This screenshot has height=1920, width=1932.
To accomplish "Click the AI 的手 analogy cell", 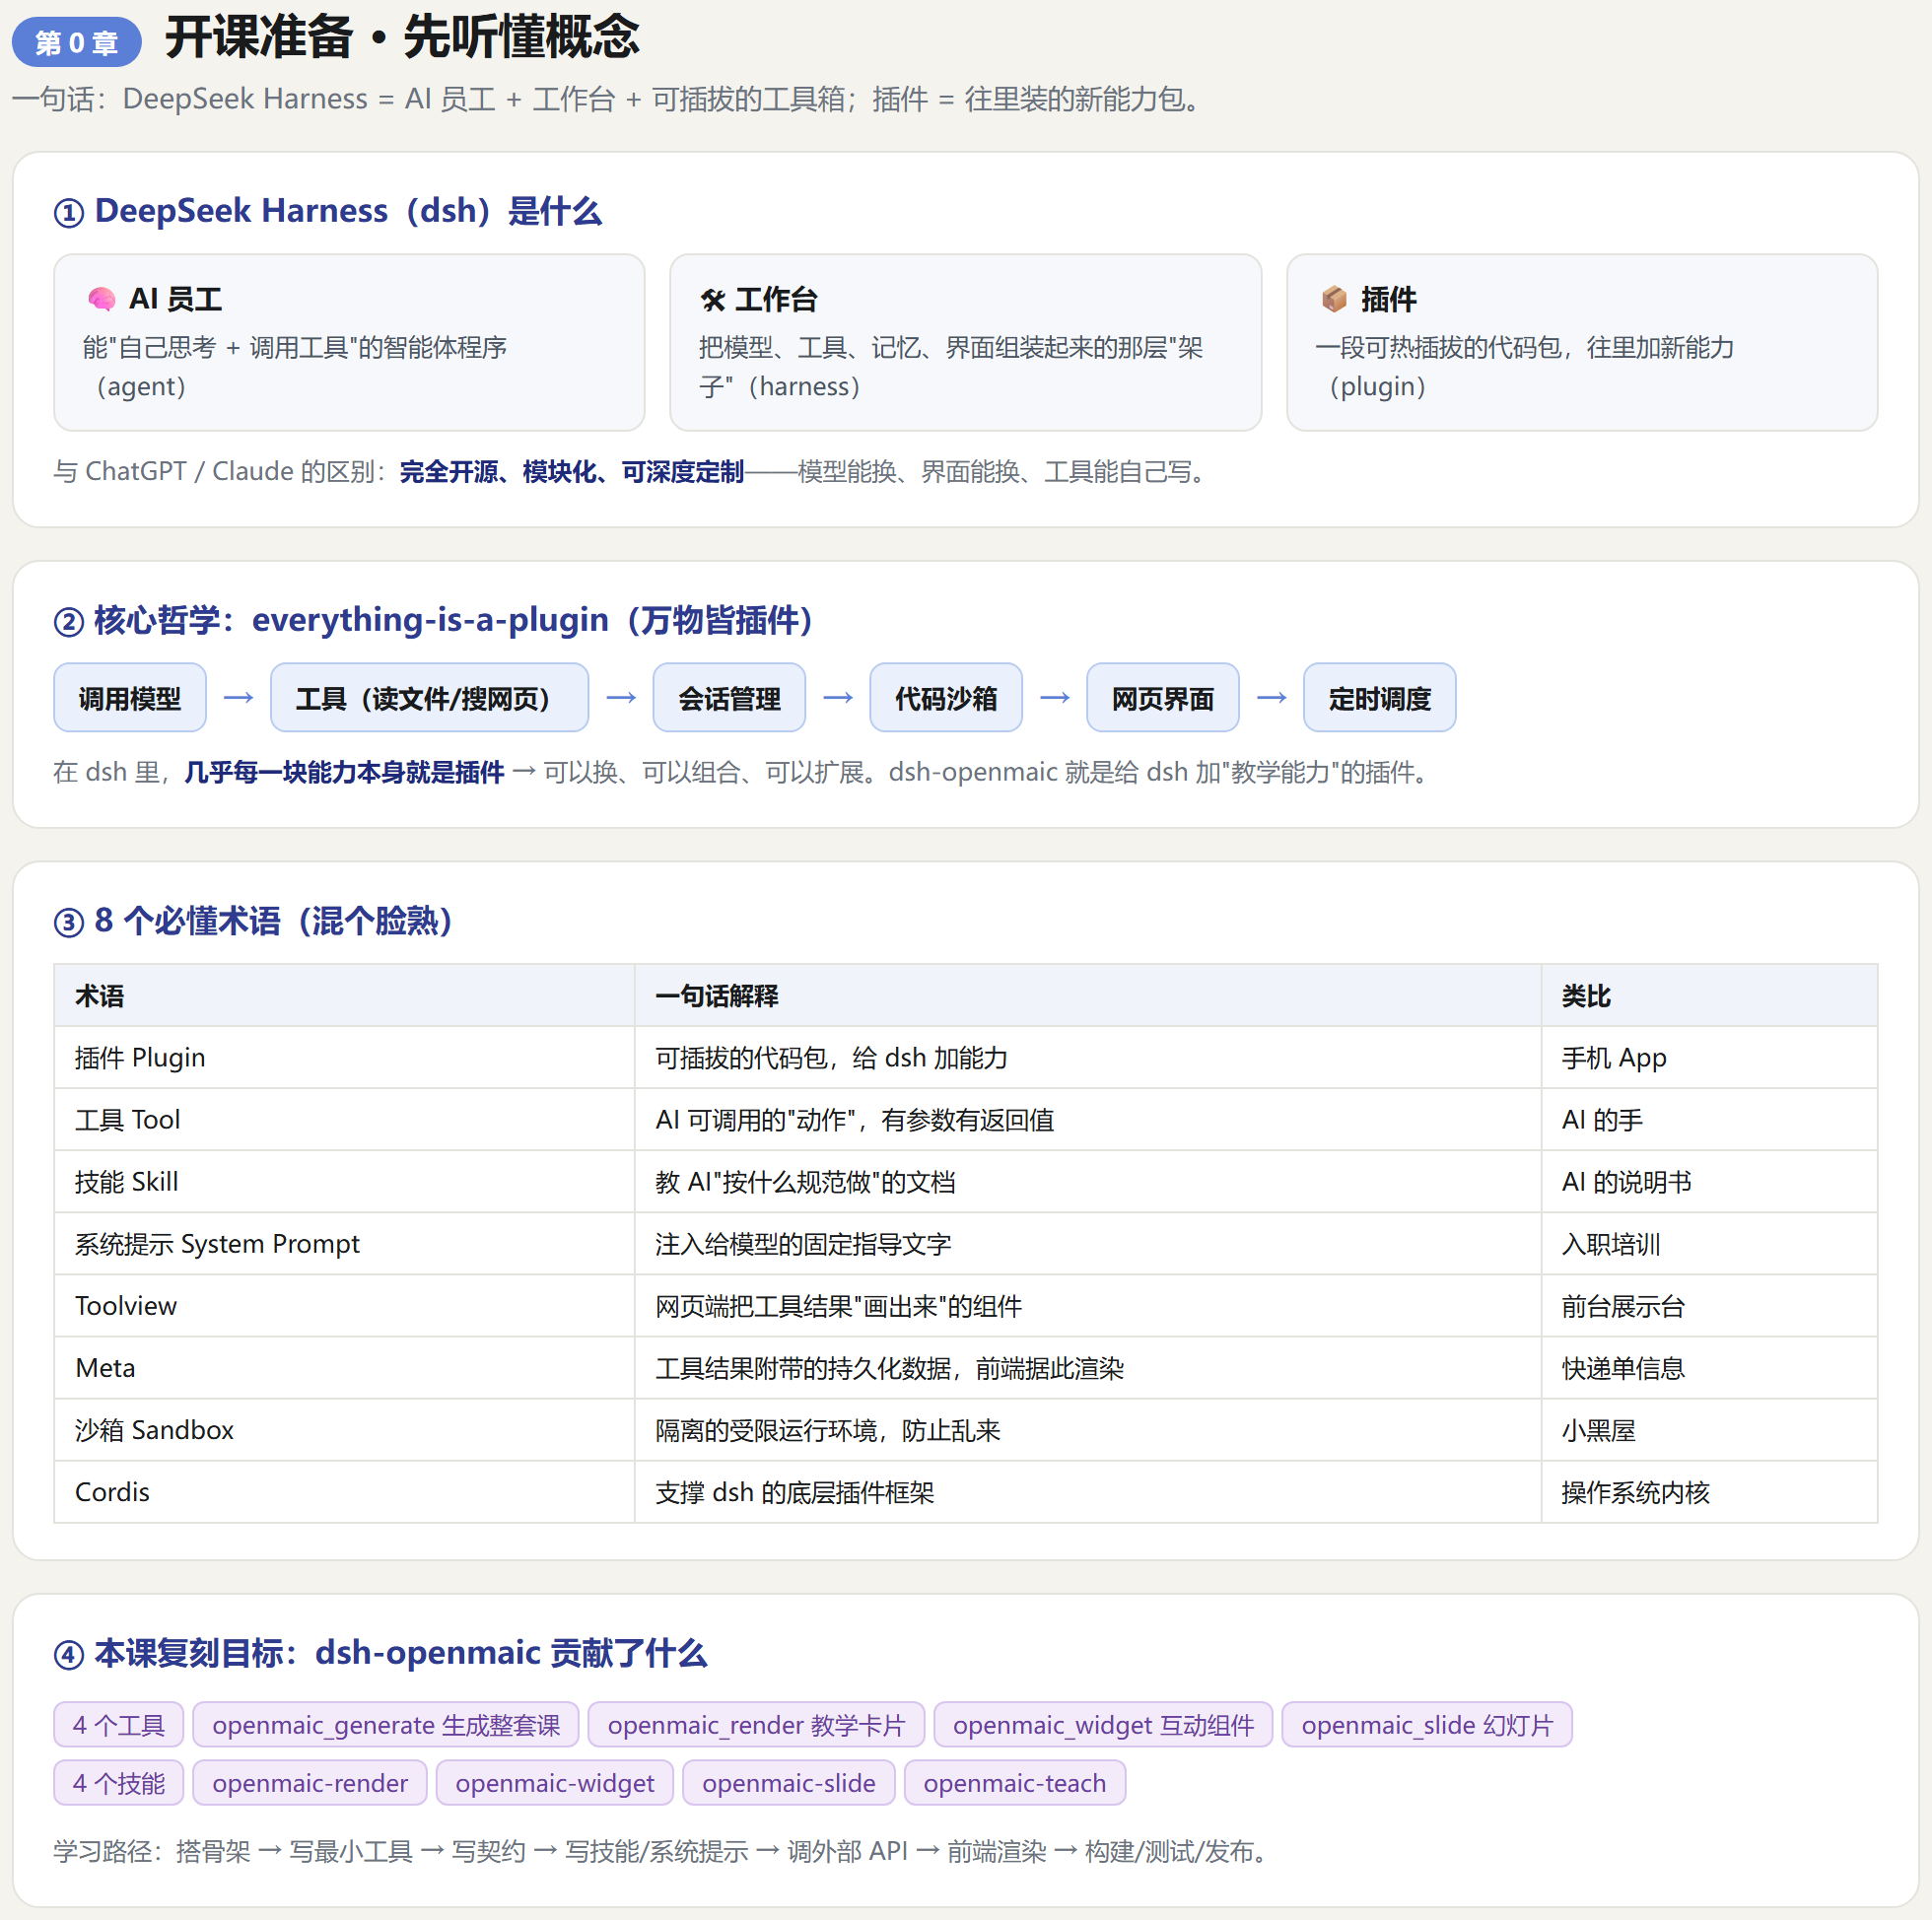I will [x=1710, y=1120].
